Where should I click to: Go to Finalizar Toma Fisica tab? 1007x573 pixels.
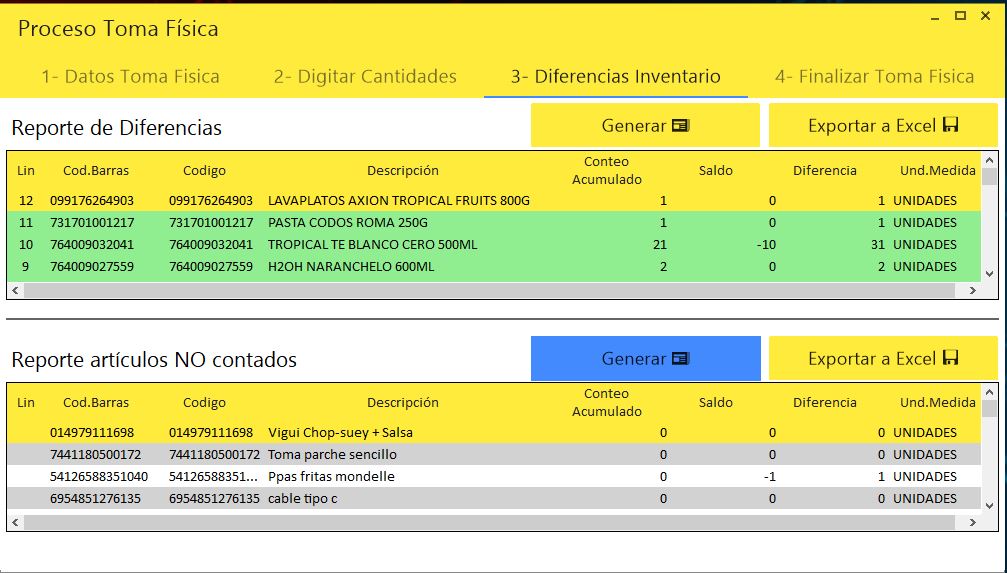(874, 77)
